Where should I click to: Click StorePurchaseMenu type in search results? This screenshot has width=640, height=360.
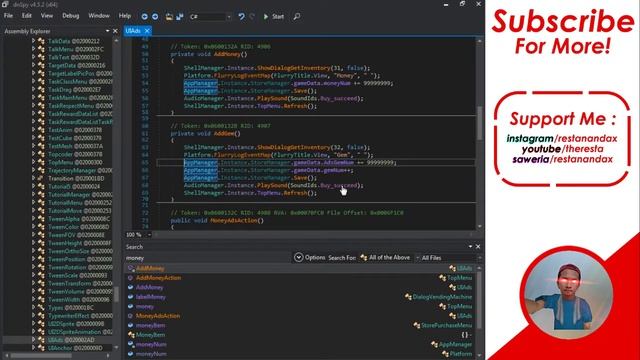446,325
